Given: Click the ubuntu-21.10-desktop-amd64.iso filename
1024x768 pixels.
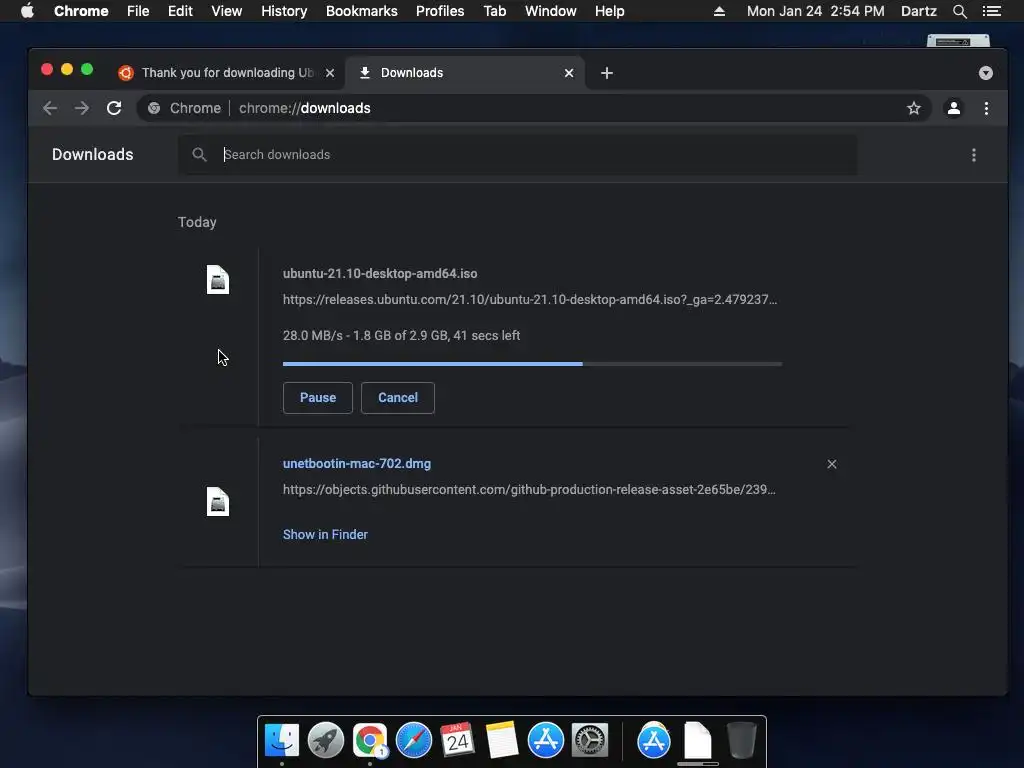Looking at the screenshot, I should click(x=379, y=274).
